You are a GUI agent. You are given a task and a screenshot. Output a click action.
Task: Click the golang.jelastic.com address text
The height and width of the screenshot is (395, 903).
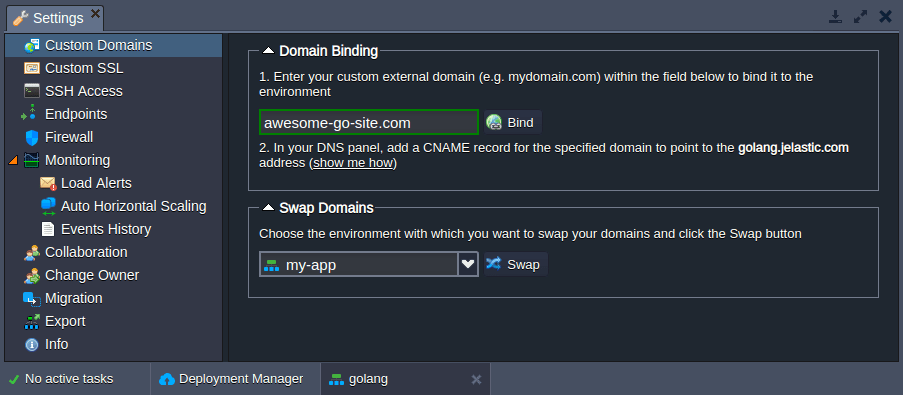794,148
